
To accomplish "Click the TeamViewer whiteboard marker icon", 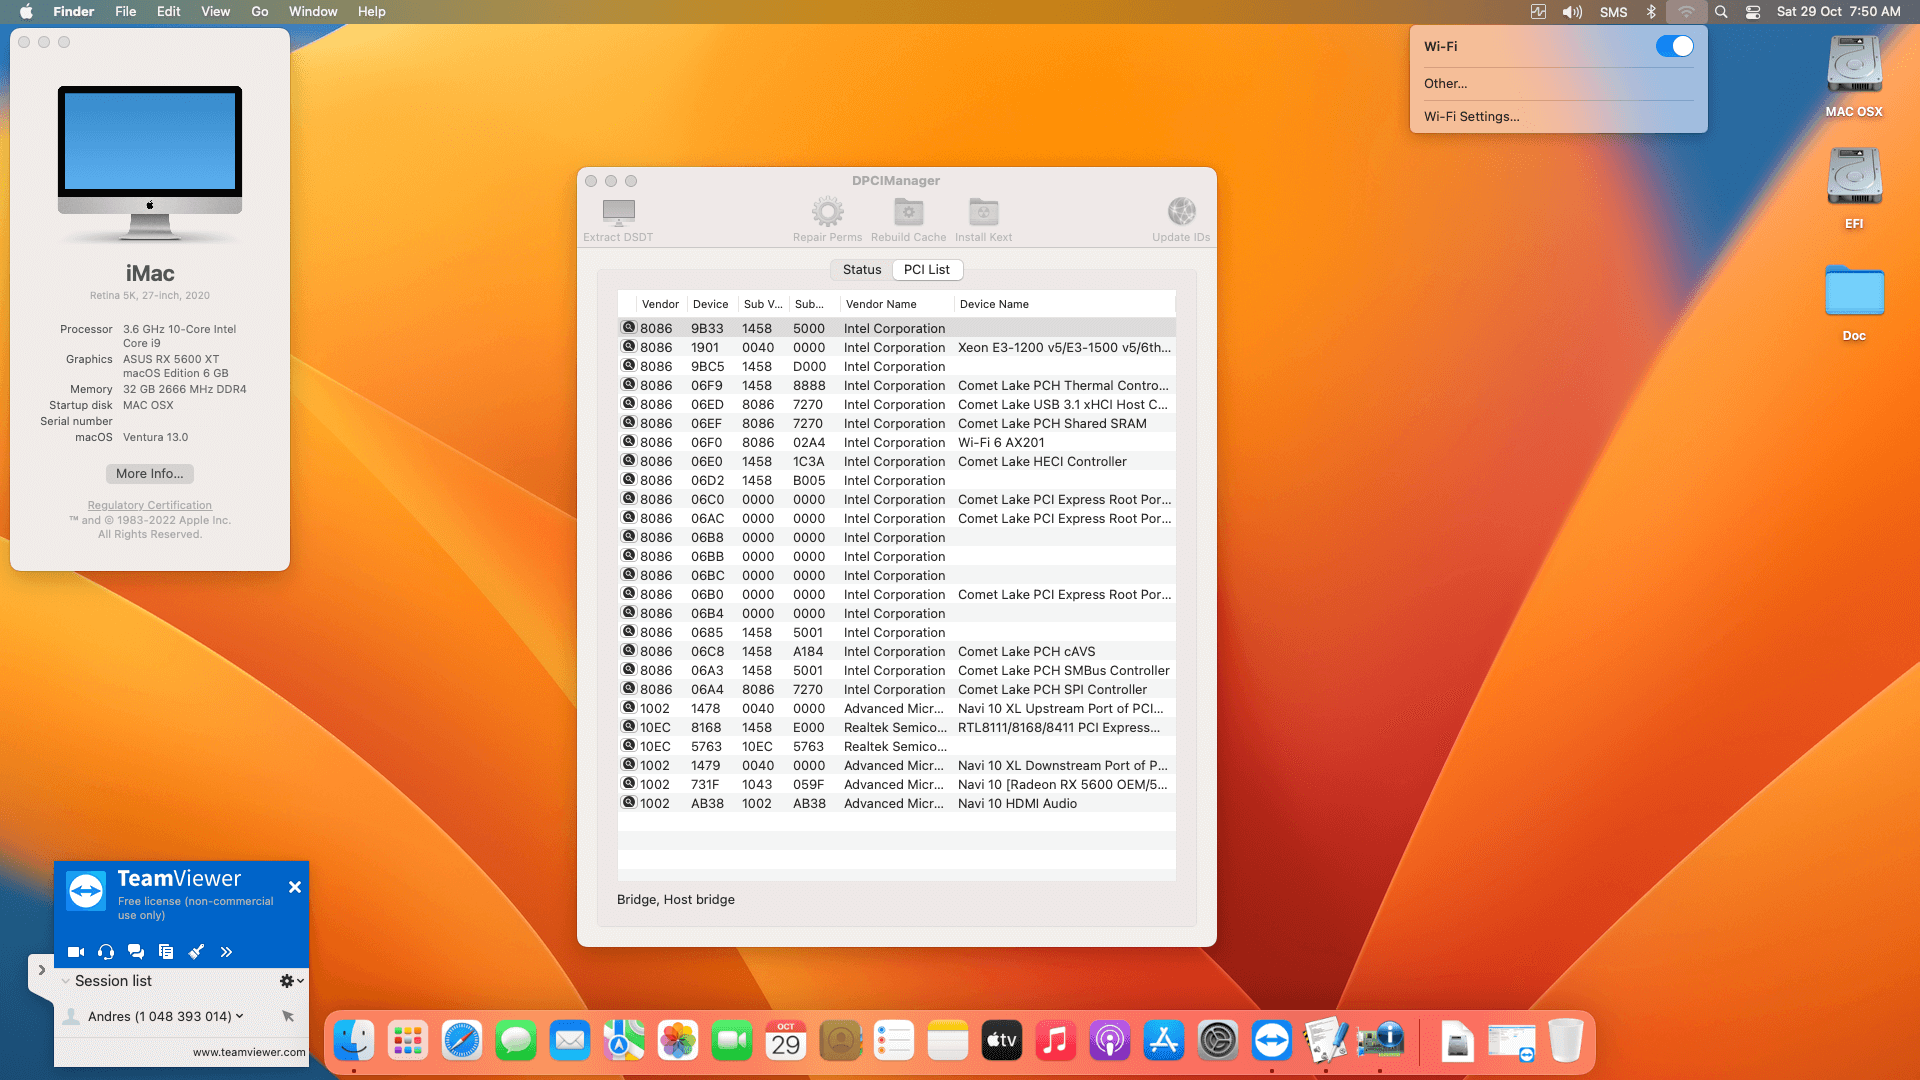I will tap(196, 952).
